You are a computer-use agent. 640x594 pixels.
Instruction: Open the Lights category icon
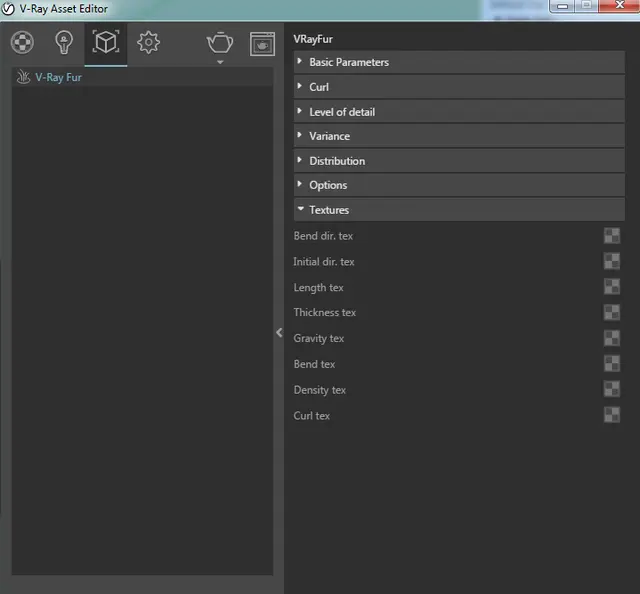64,43
